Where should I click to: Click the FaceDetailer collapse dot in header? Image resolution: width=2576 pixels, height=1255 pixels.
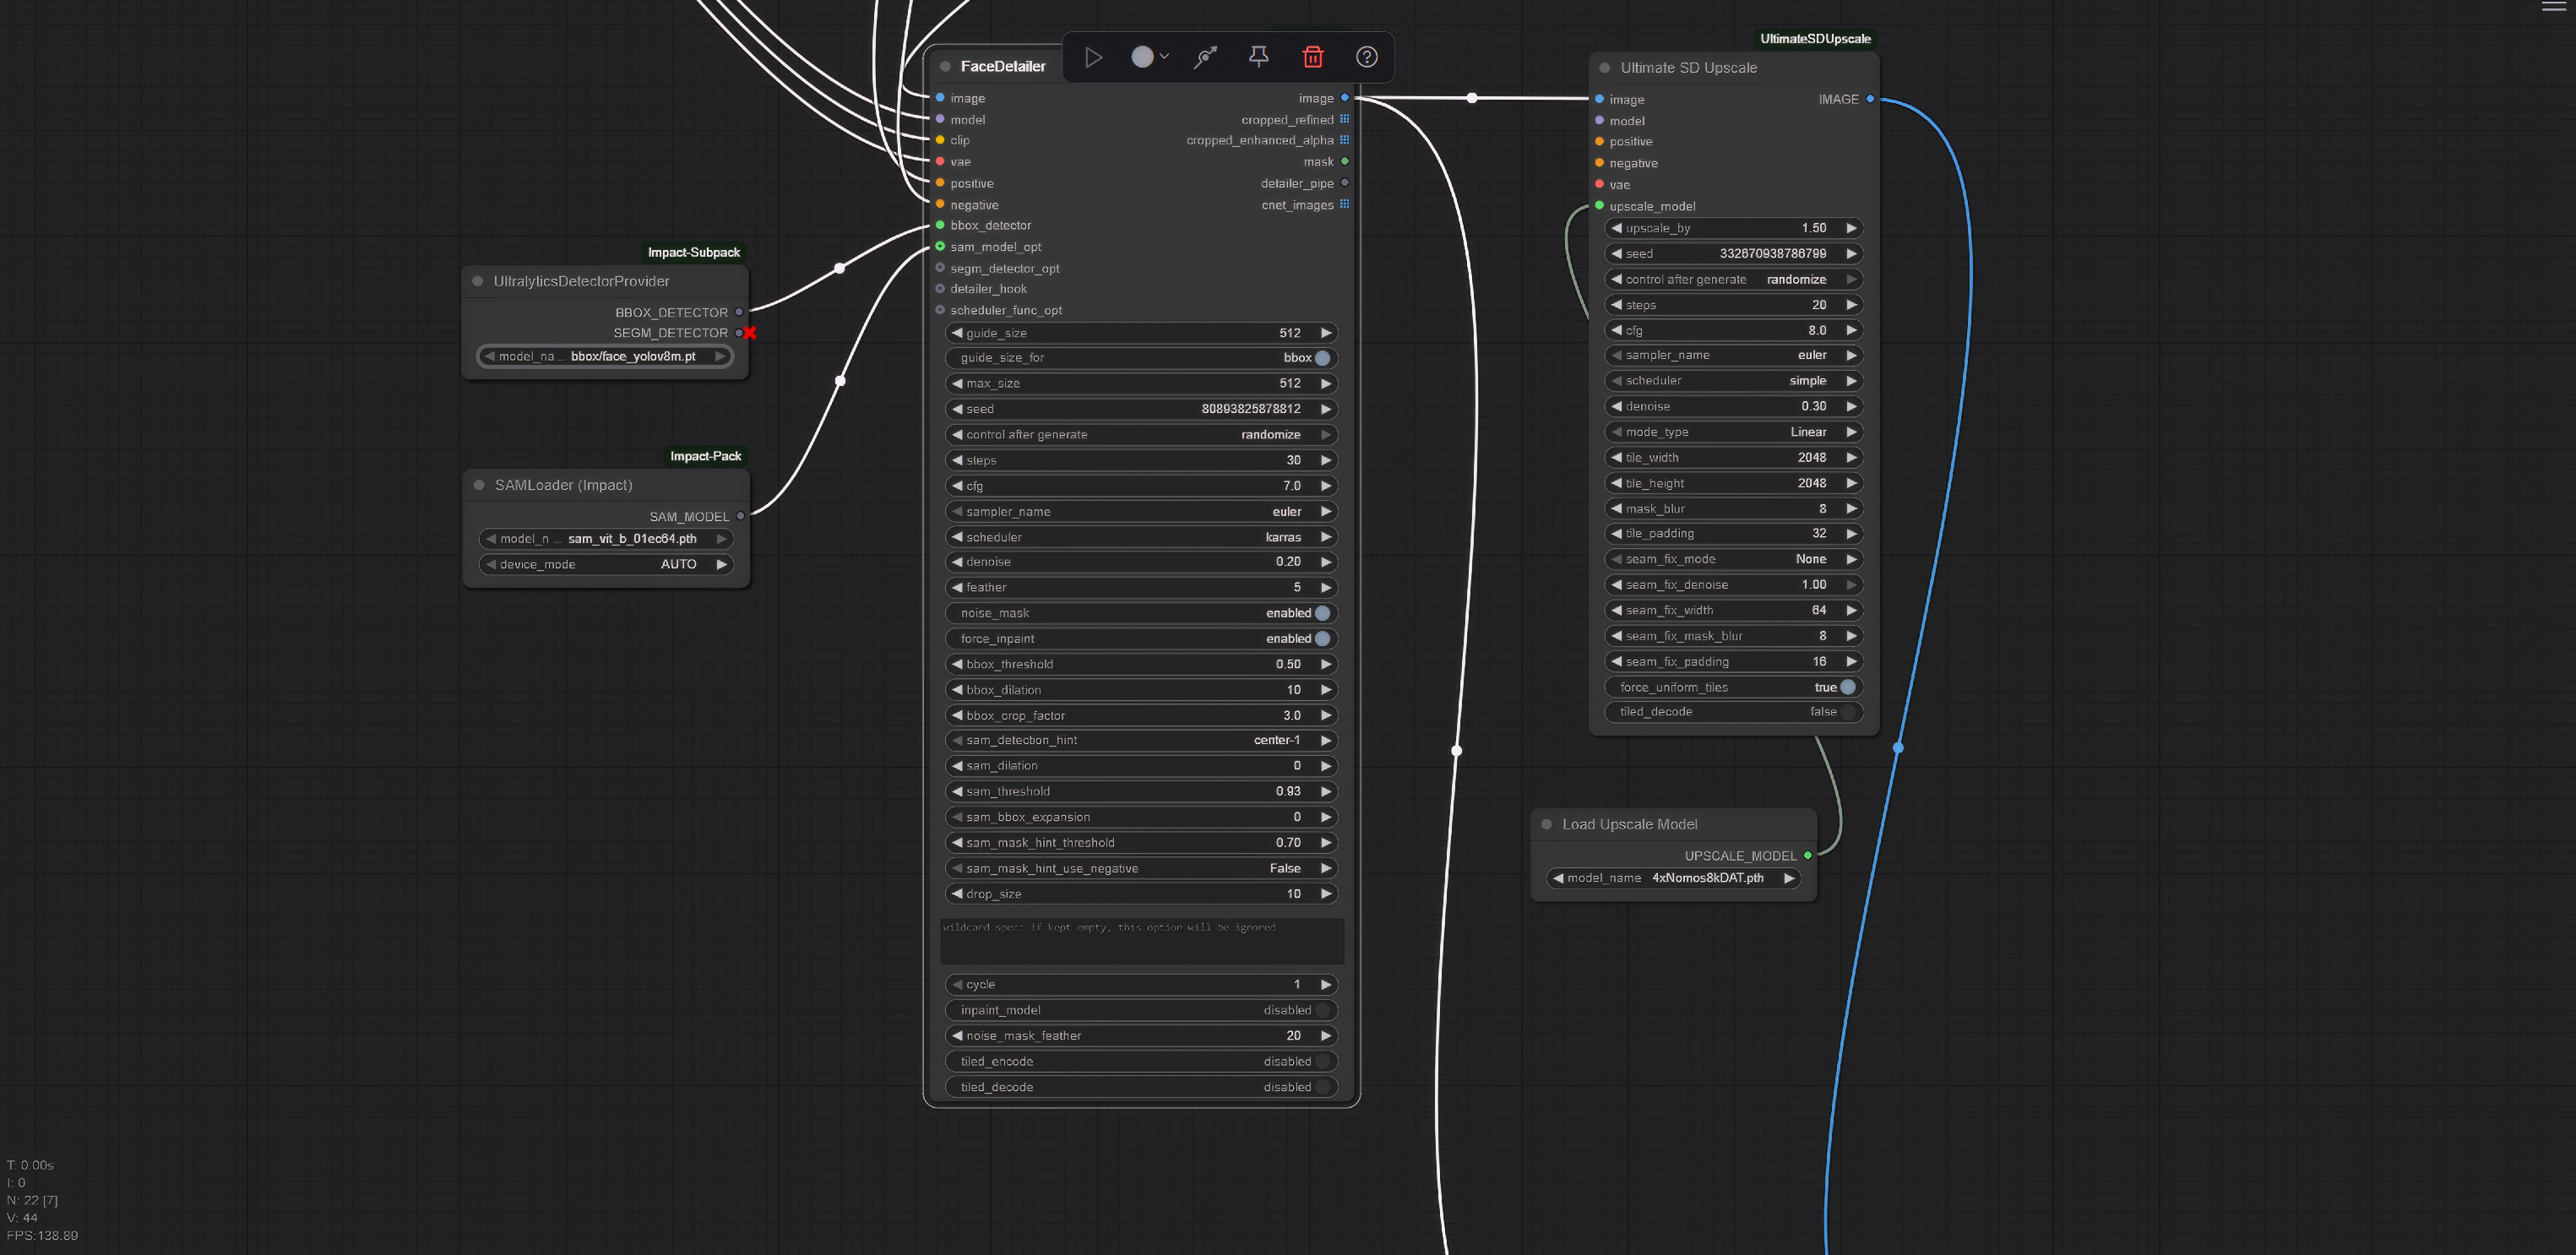(x=945, y=66)
